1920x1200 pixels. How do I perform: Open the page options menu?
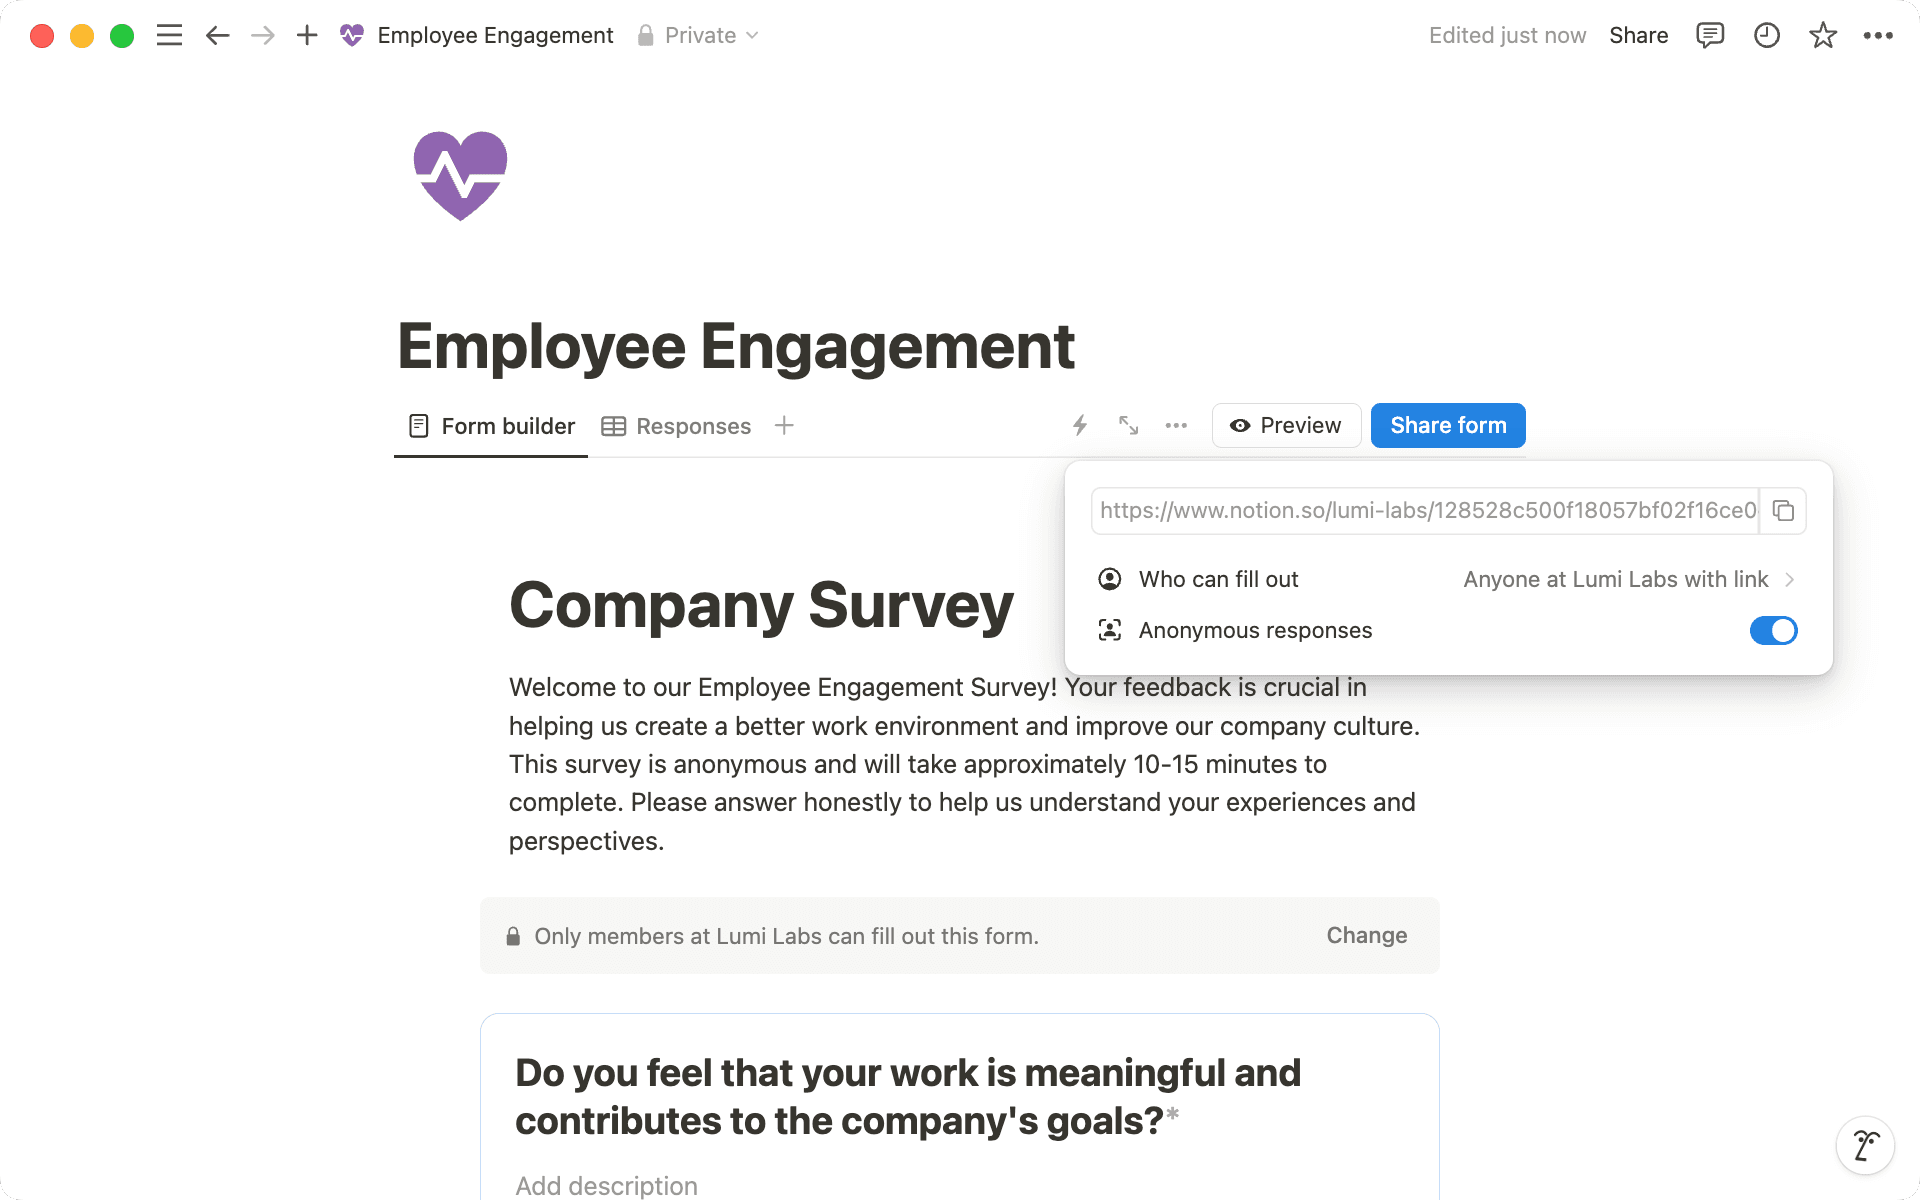[1879, 35]
